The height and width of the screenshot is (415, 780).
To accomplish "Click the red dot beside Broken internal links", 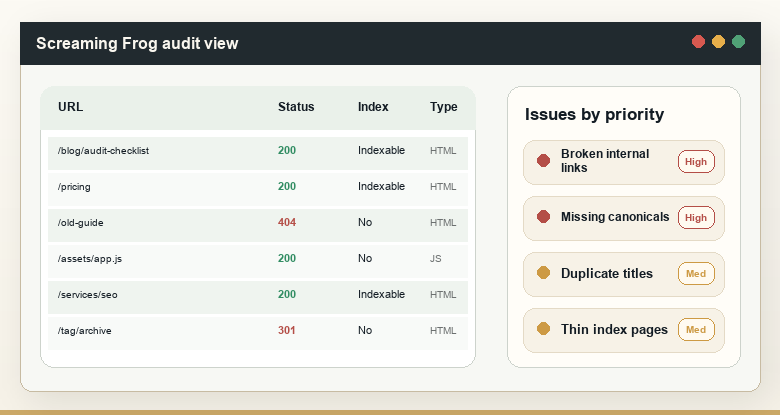I will point(543,161).
